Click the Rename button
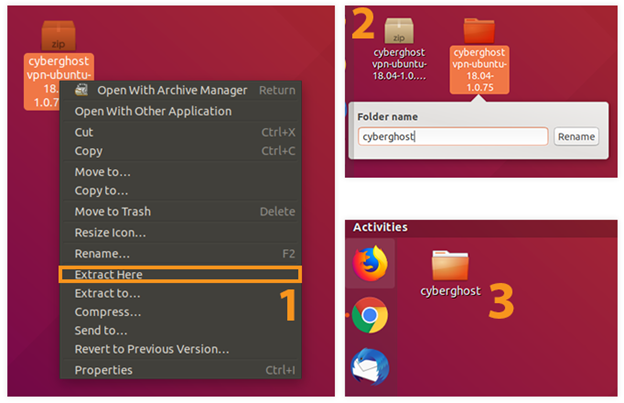This screenshot has width=624, height=403. click(x=576, y=136)
